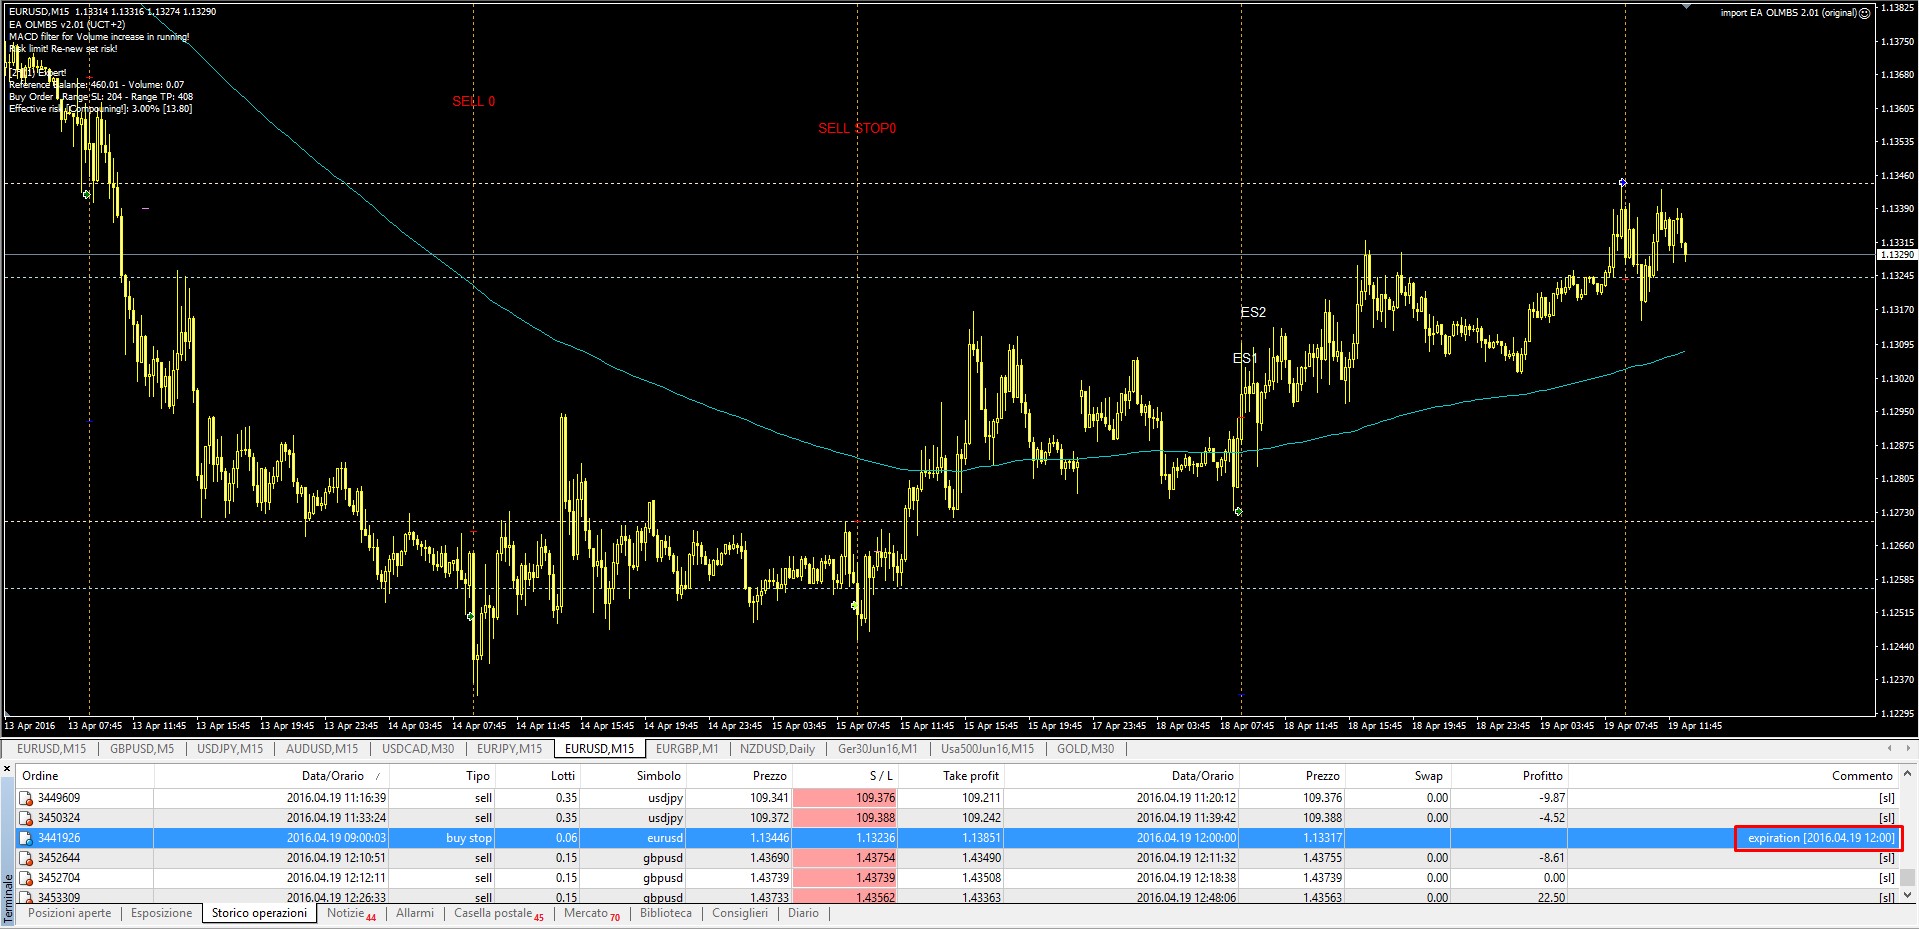Image resolution: width=1919 pixels, height=930 pixels.
Task: Select the active EURUSD,M15 chart tab
Action: (600, 749)
